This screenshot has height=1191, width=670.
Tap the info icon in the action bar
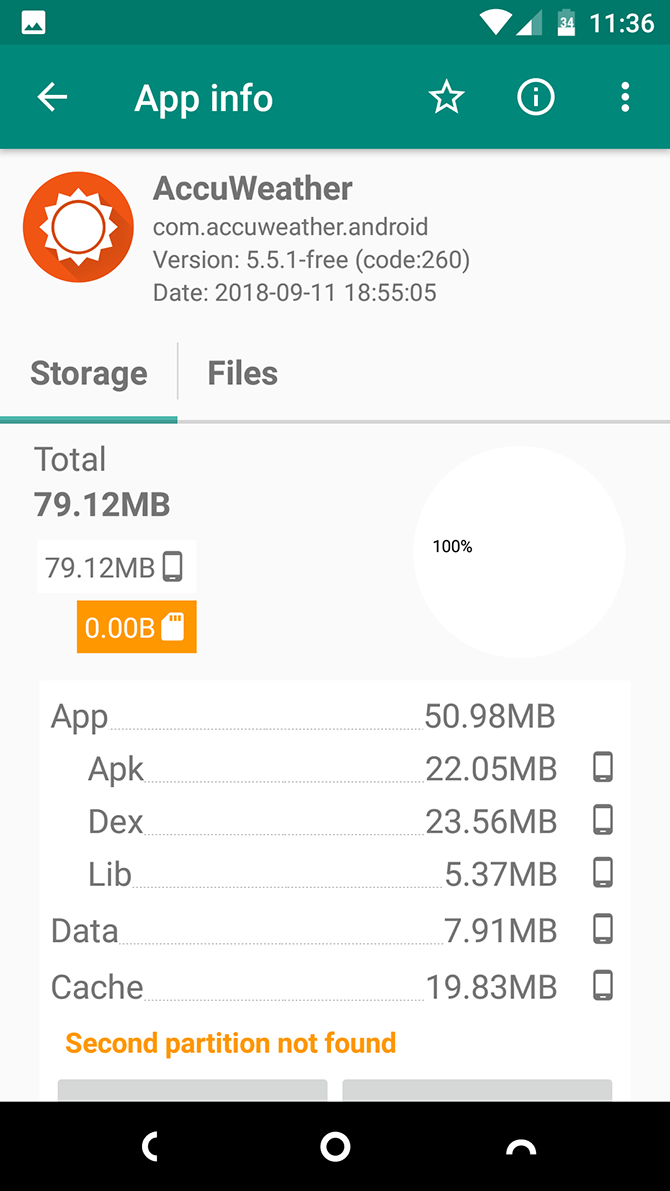535,97
